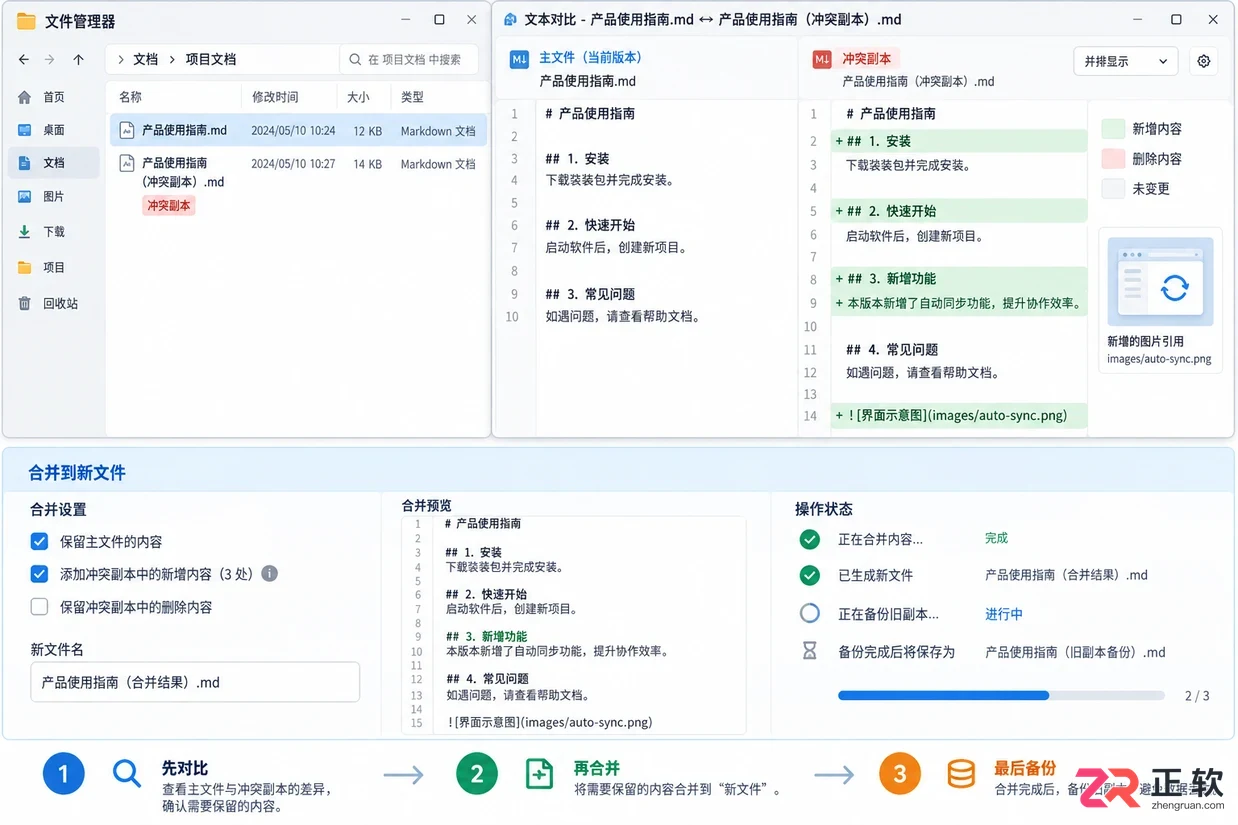1238x825 pixels.
Task: Click the search magnifier in file manager
Action: [x=355, y=60]
